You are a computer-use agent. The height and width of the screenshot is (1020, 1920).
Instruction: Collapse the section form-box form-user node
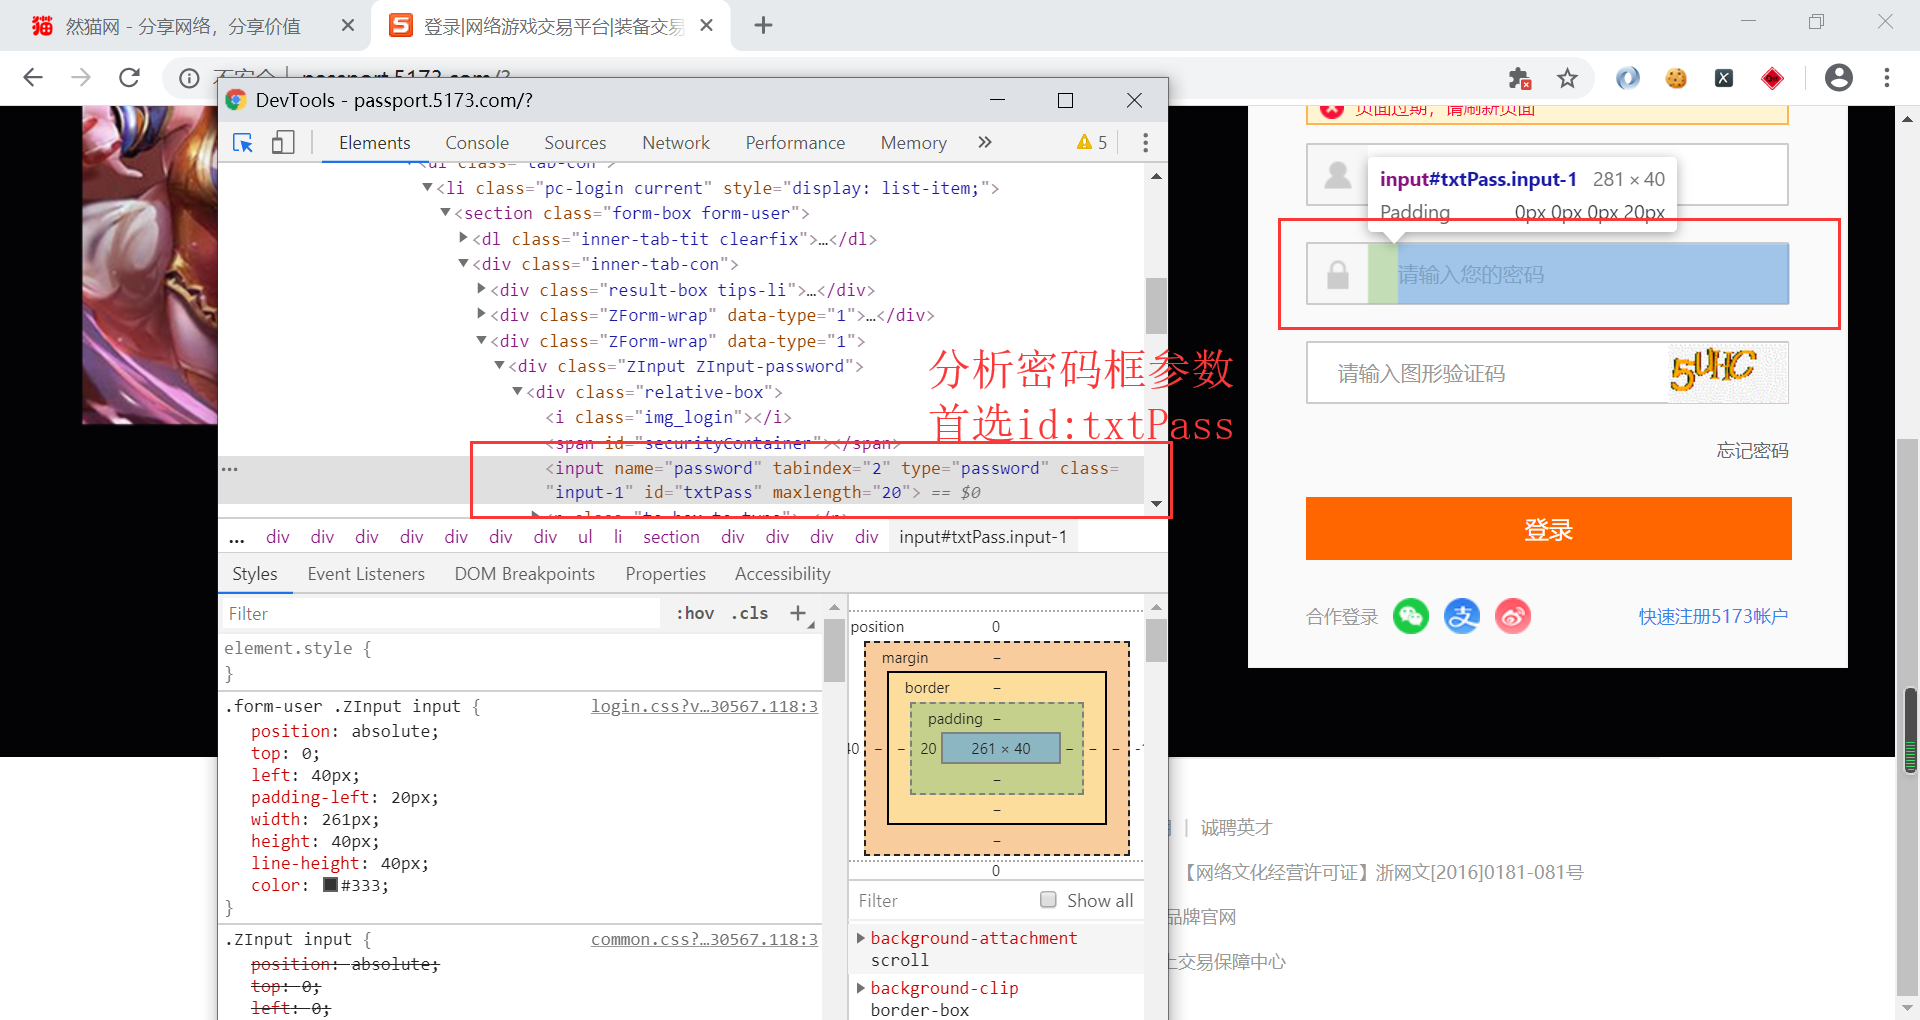446,212
